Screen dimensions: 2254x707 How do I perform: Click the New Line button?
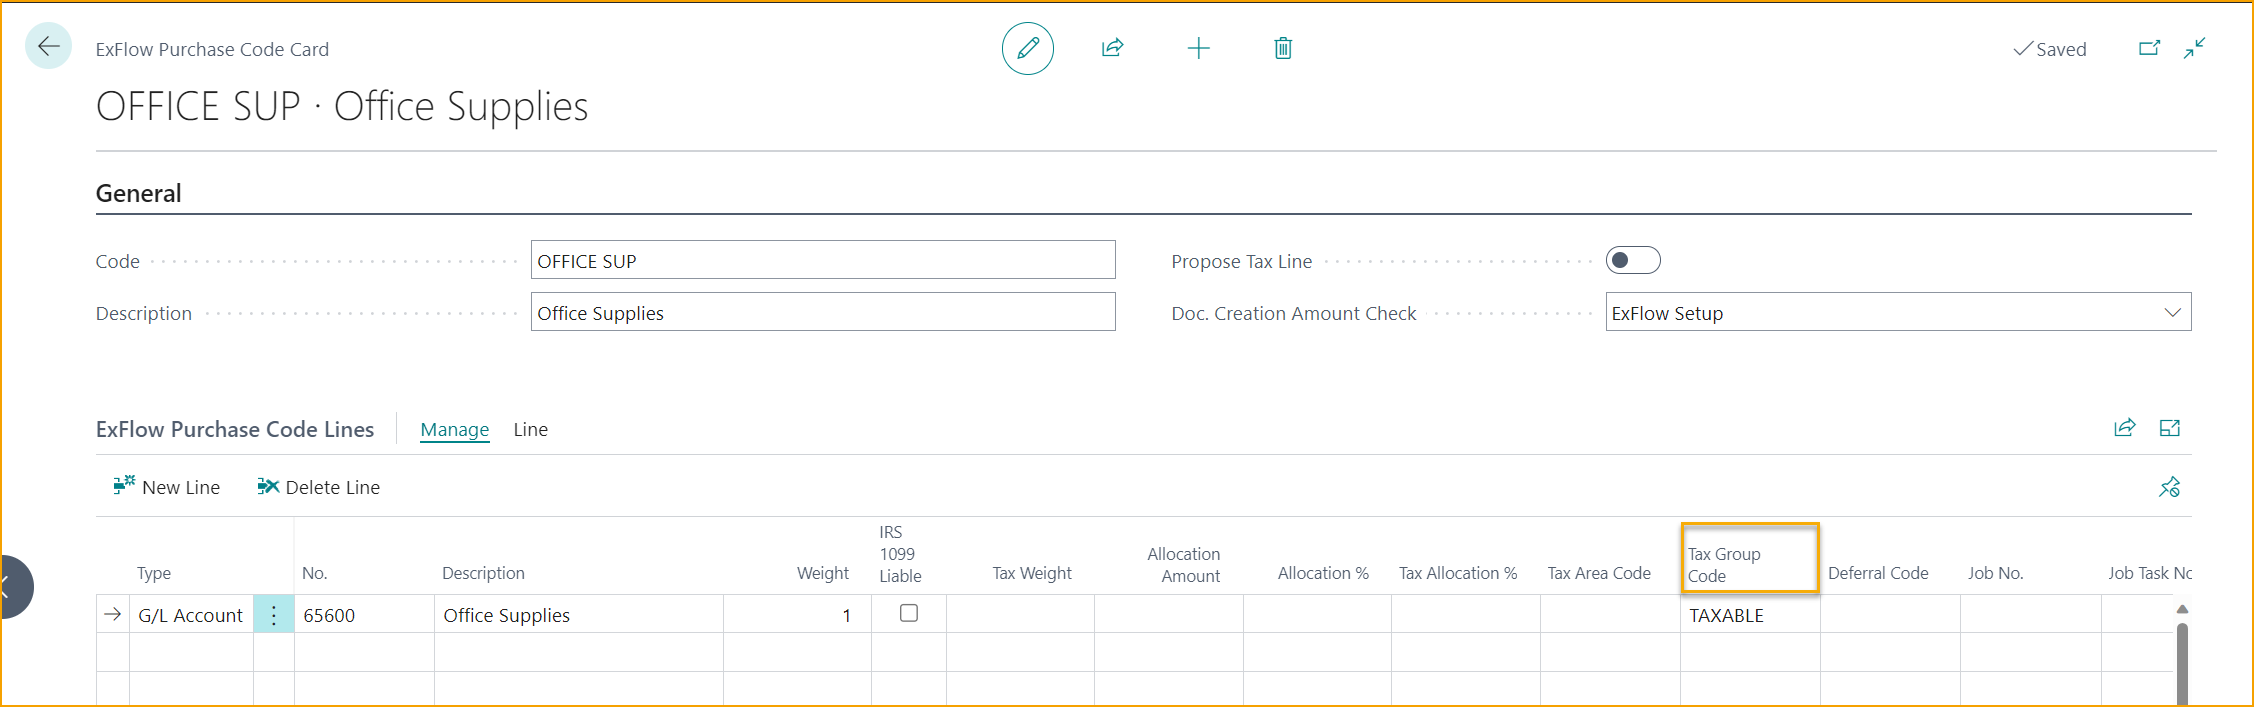166,487
